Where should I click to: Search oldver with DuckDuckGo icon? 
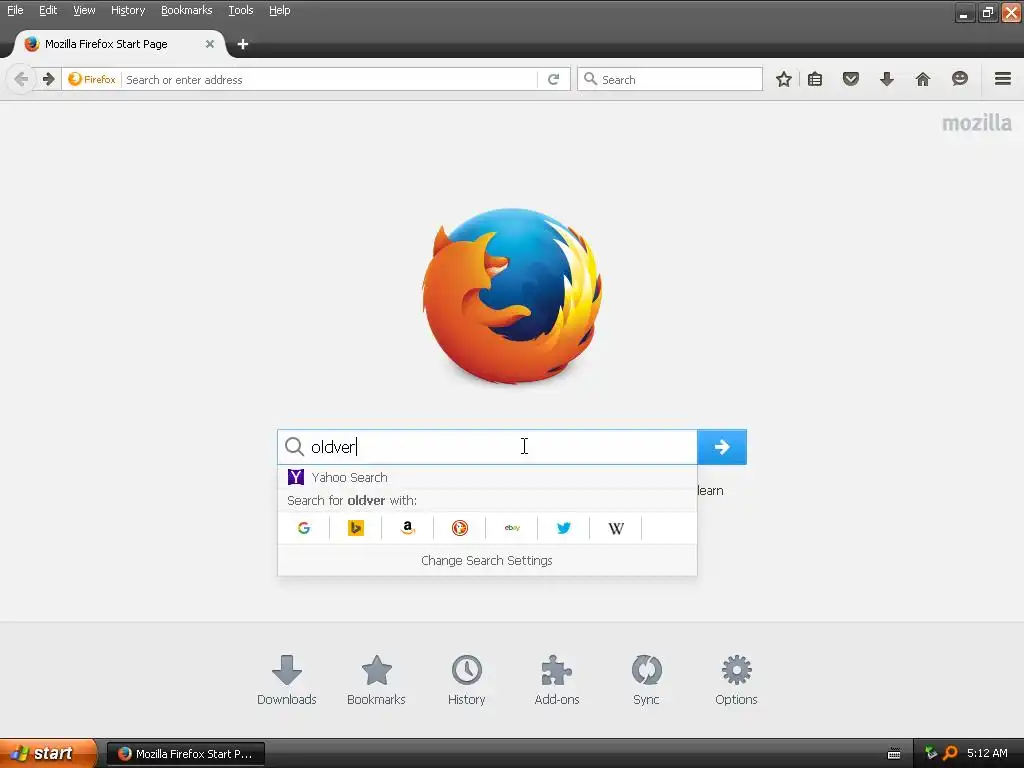click(x=460, y=528)
